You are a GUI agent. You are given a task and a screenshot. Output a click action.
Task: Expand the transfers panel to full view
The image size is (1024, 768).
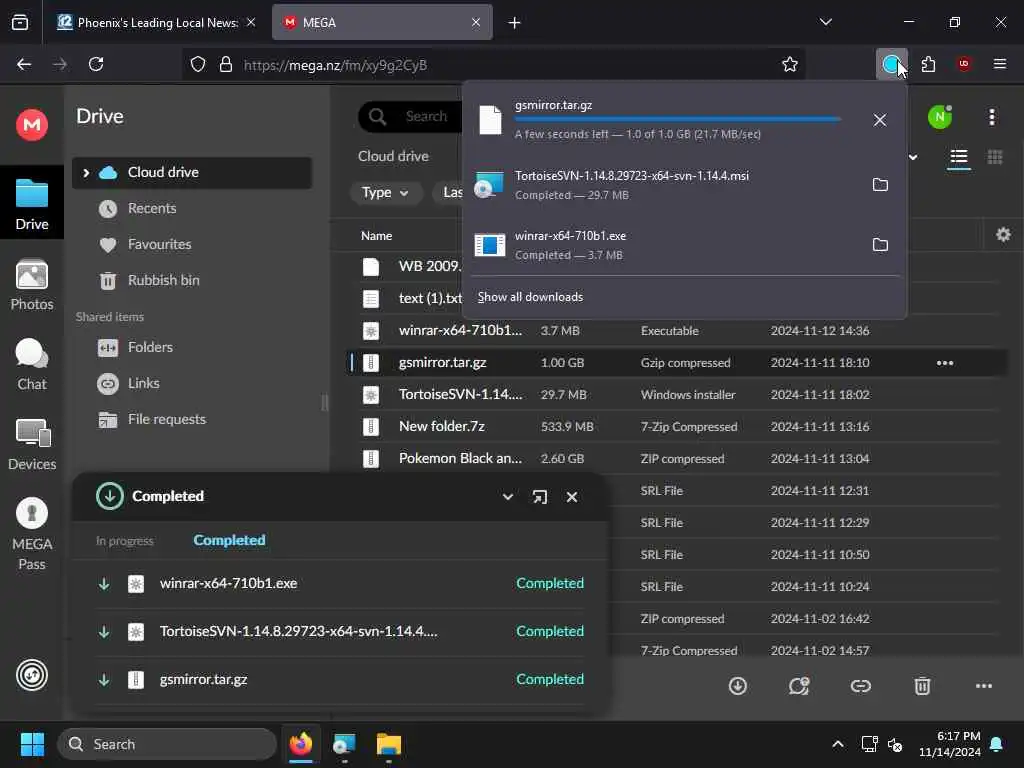tap(539, 497)
